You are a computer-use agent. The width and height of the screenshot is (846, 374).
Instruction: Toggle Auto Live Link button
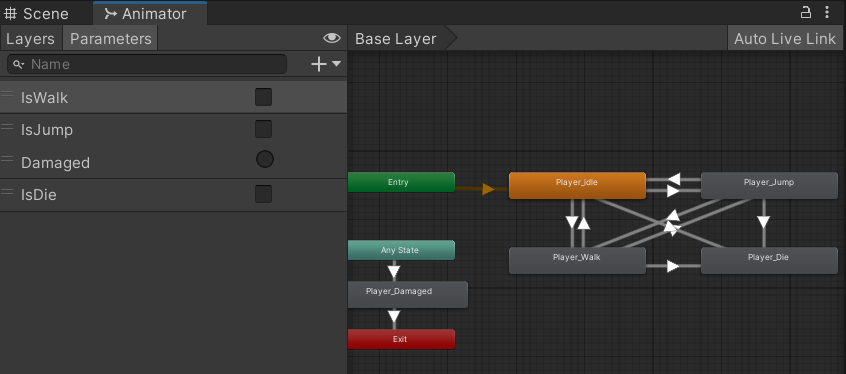pyautogui.click(x=784, y=39)
